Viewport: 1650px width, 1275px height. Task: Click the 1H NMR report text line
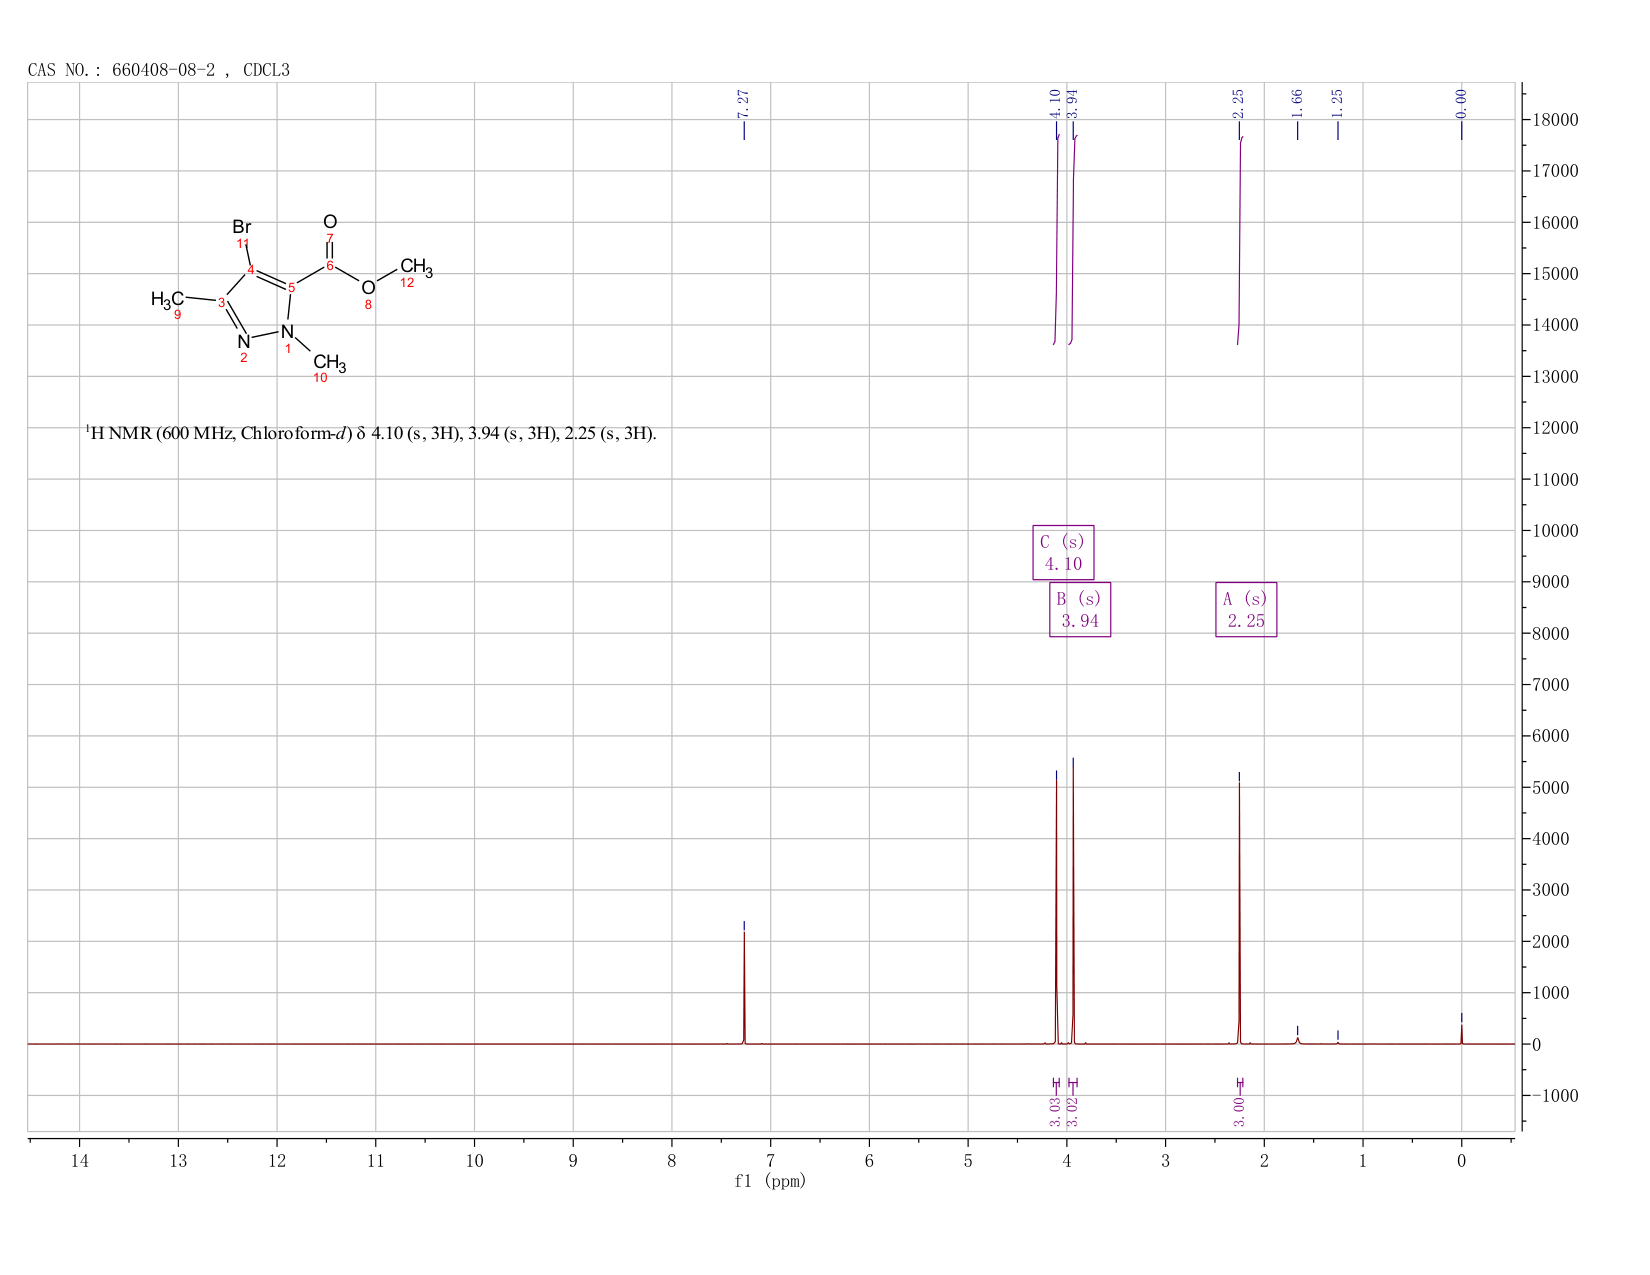[x=371, y=433]
